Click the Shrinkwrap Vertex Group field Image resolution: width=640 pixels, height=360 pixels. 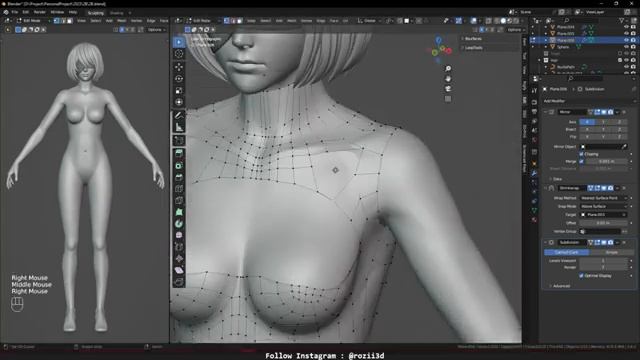(x=601, y=231)
